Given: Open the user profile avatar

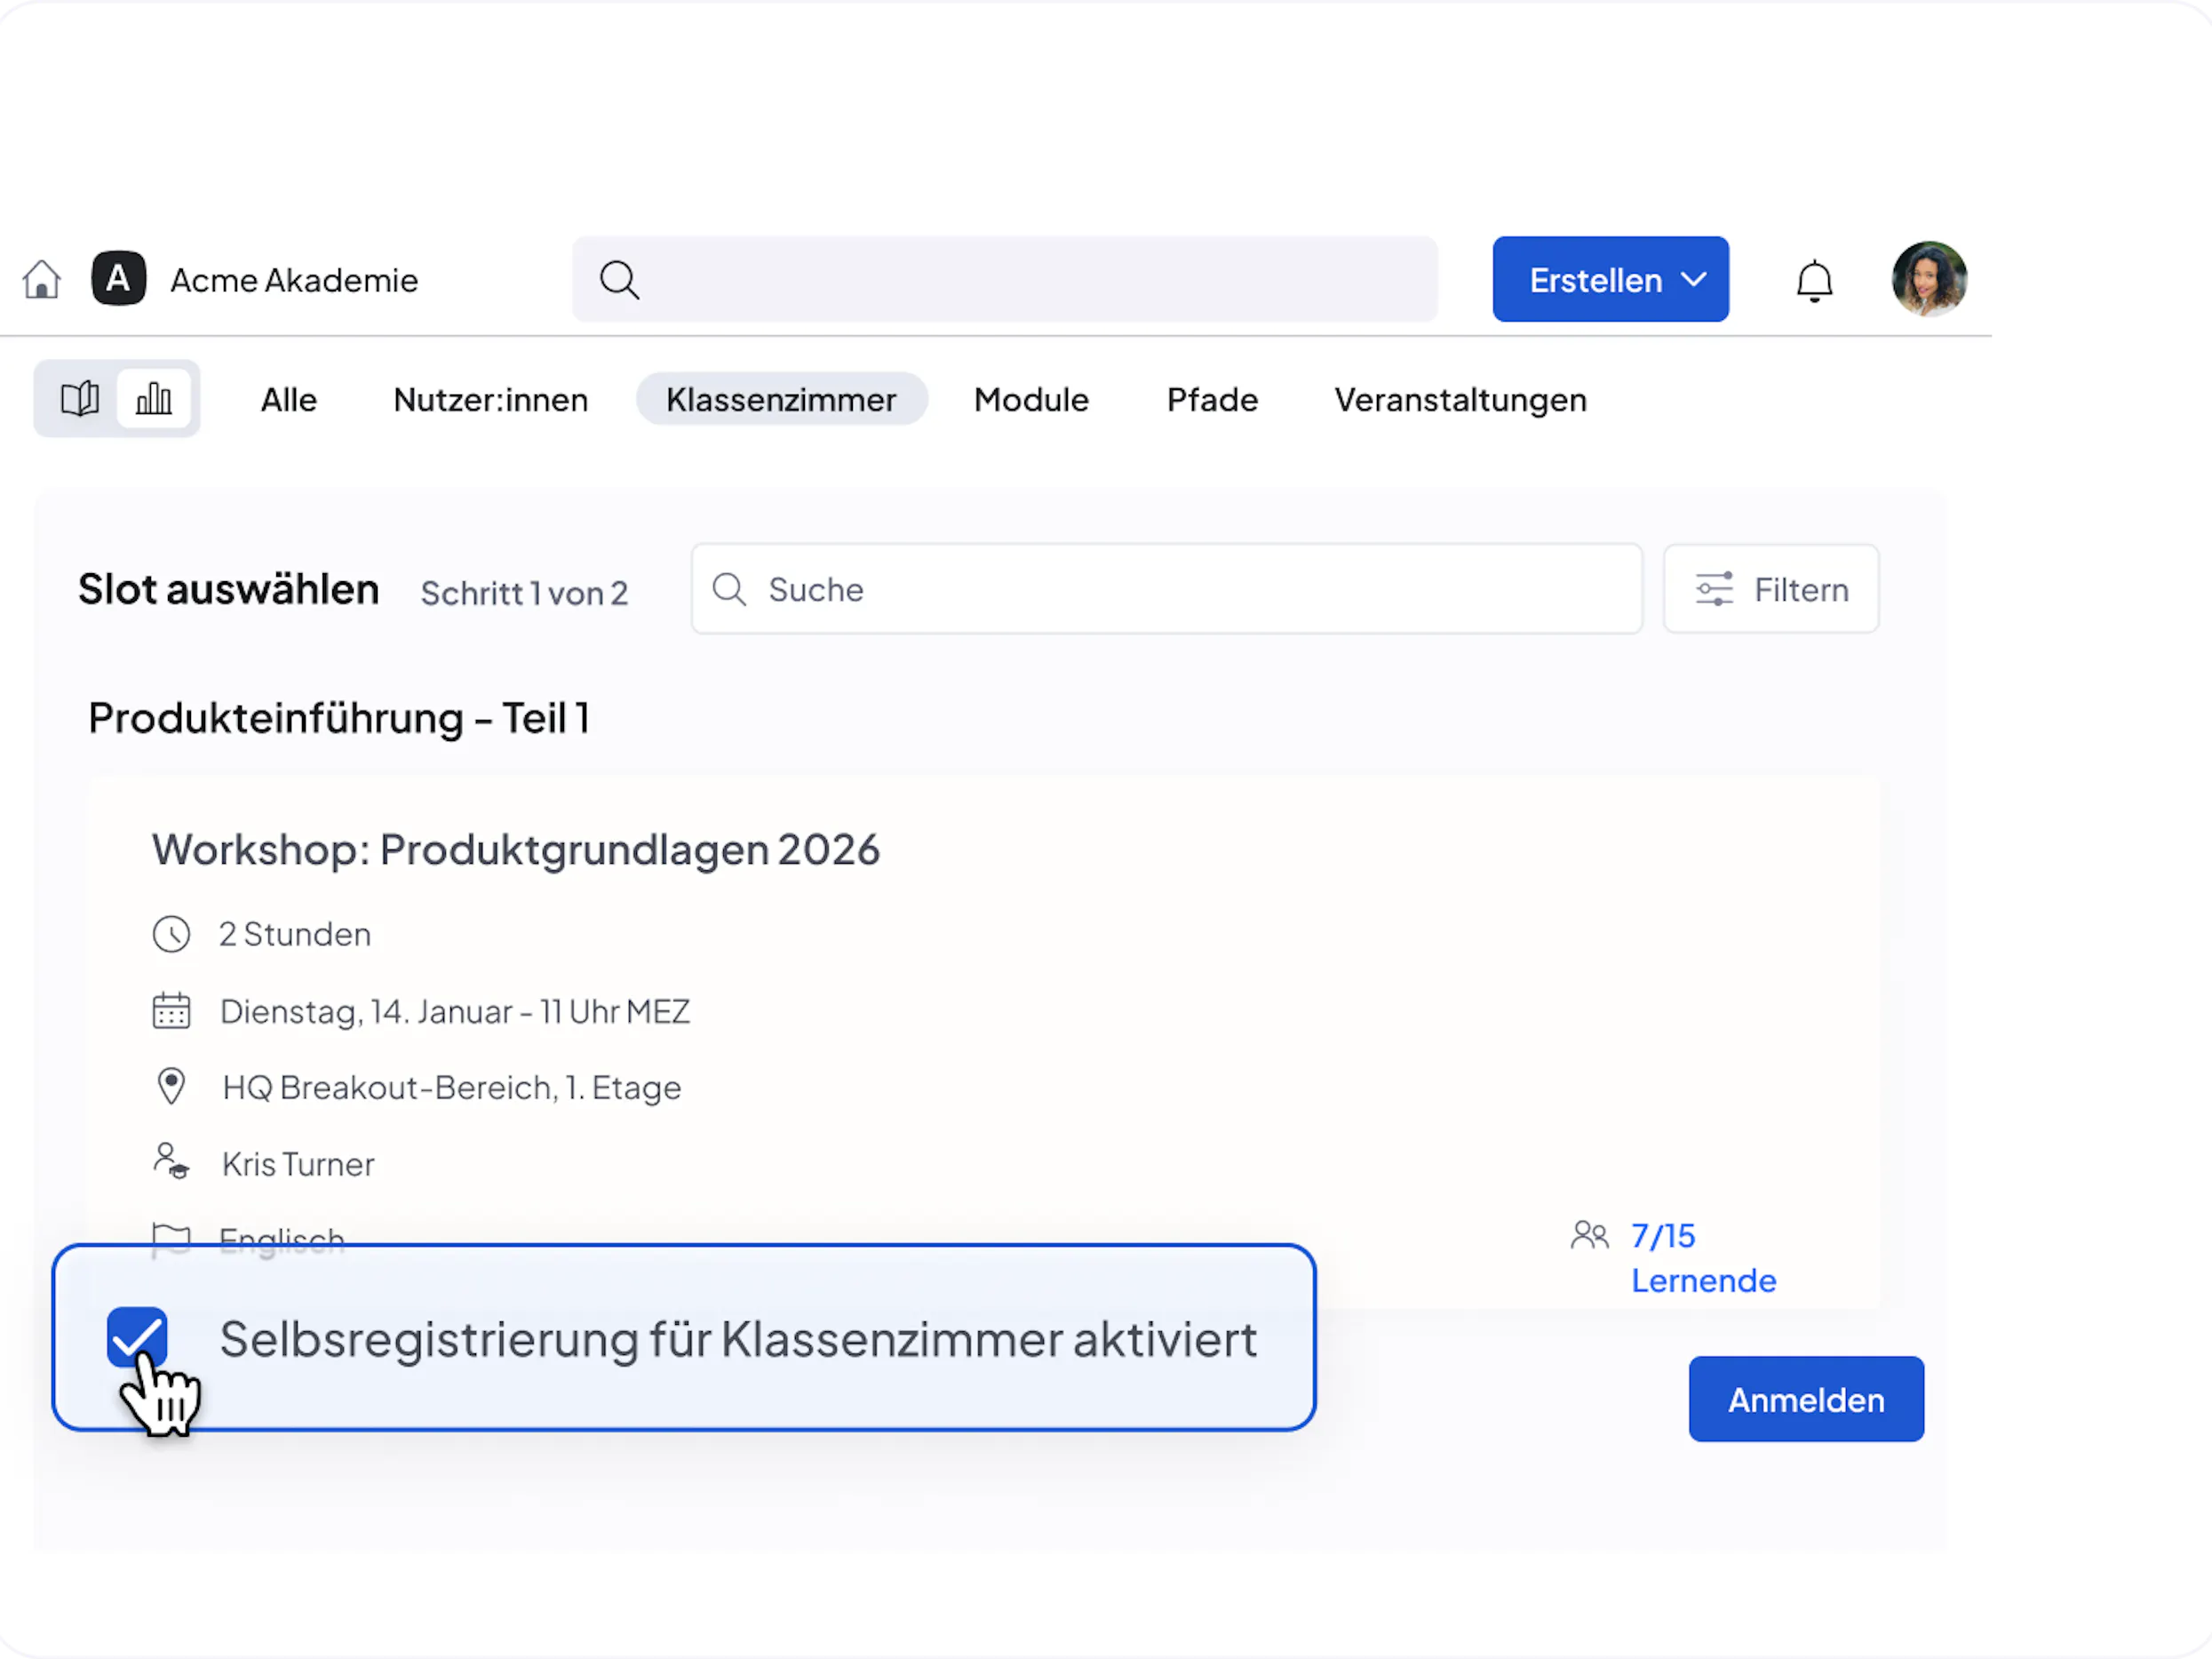Looking at the screenshot, I should 1929,279.
